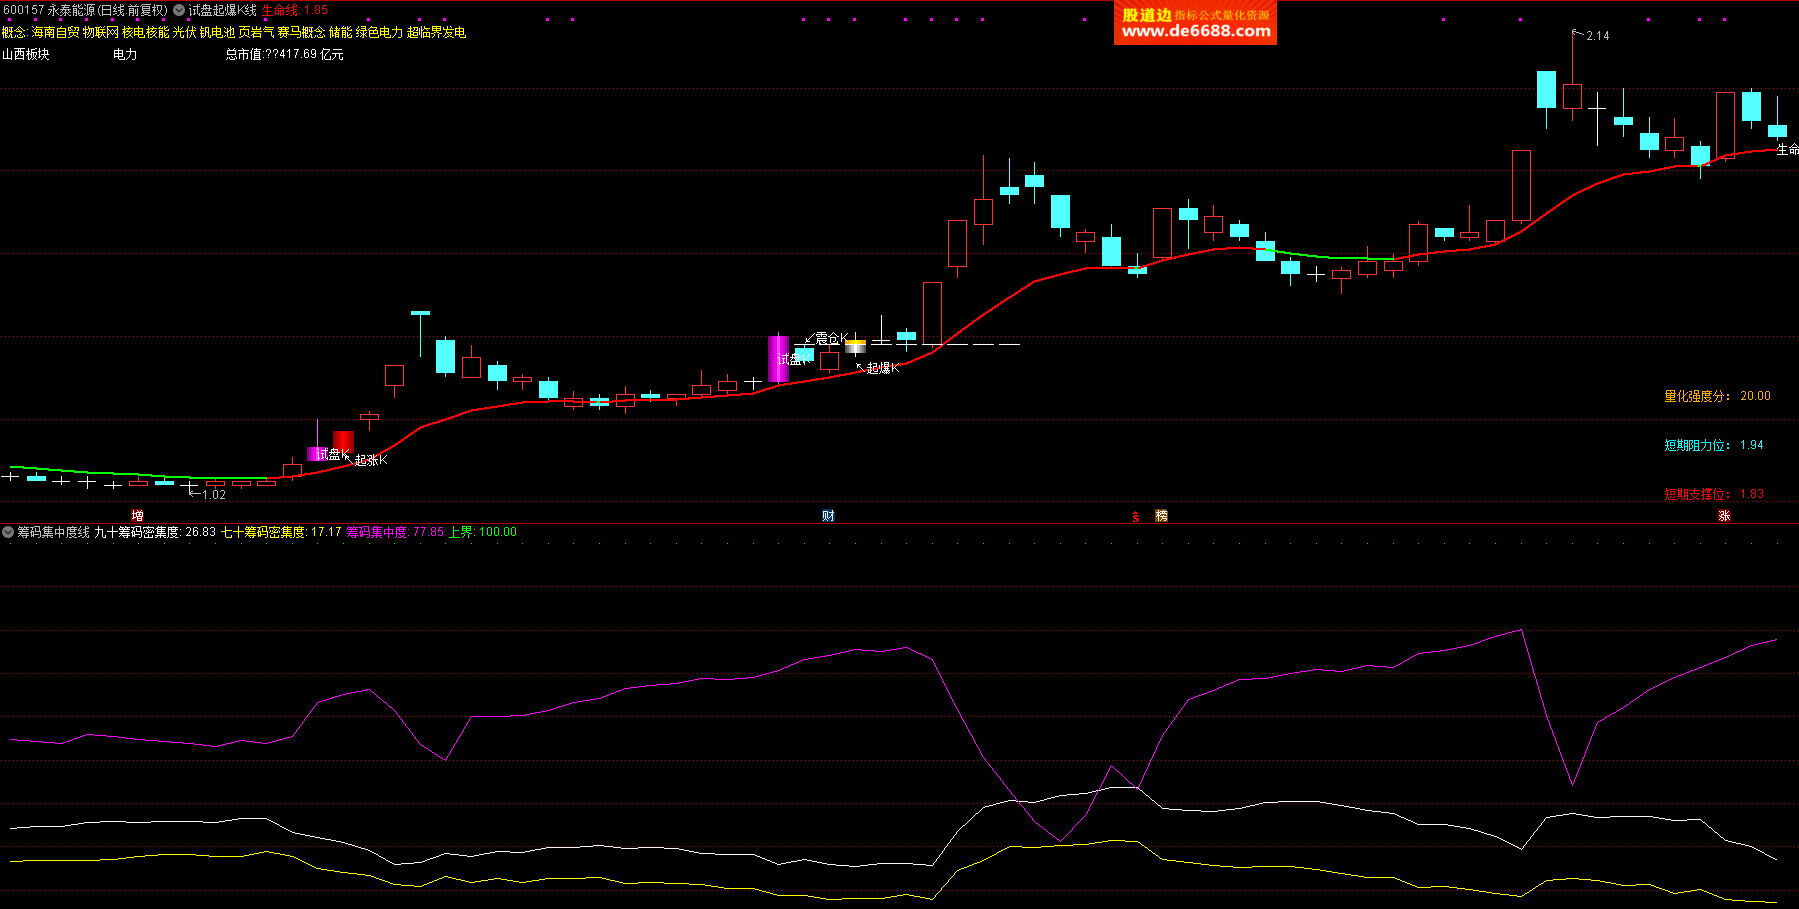Click the 2.14 high price marker
The height and width of the screenshot is (909, 1799).
tap(1597, 36)
